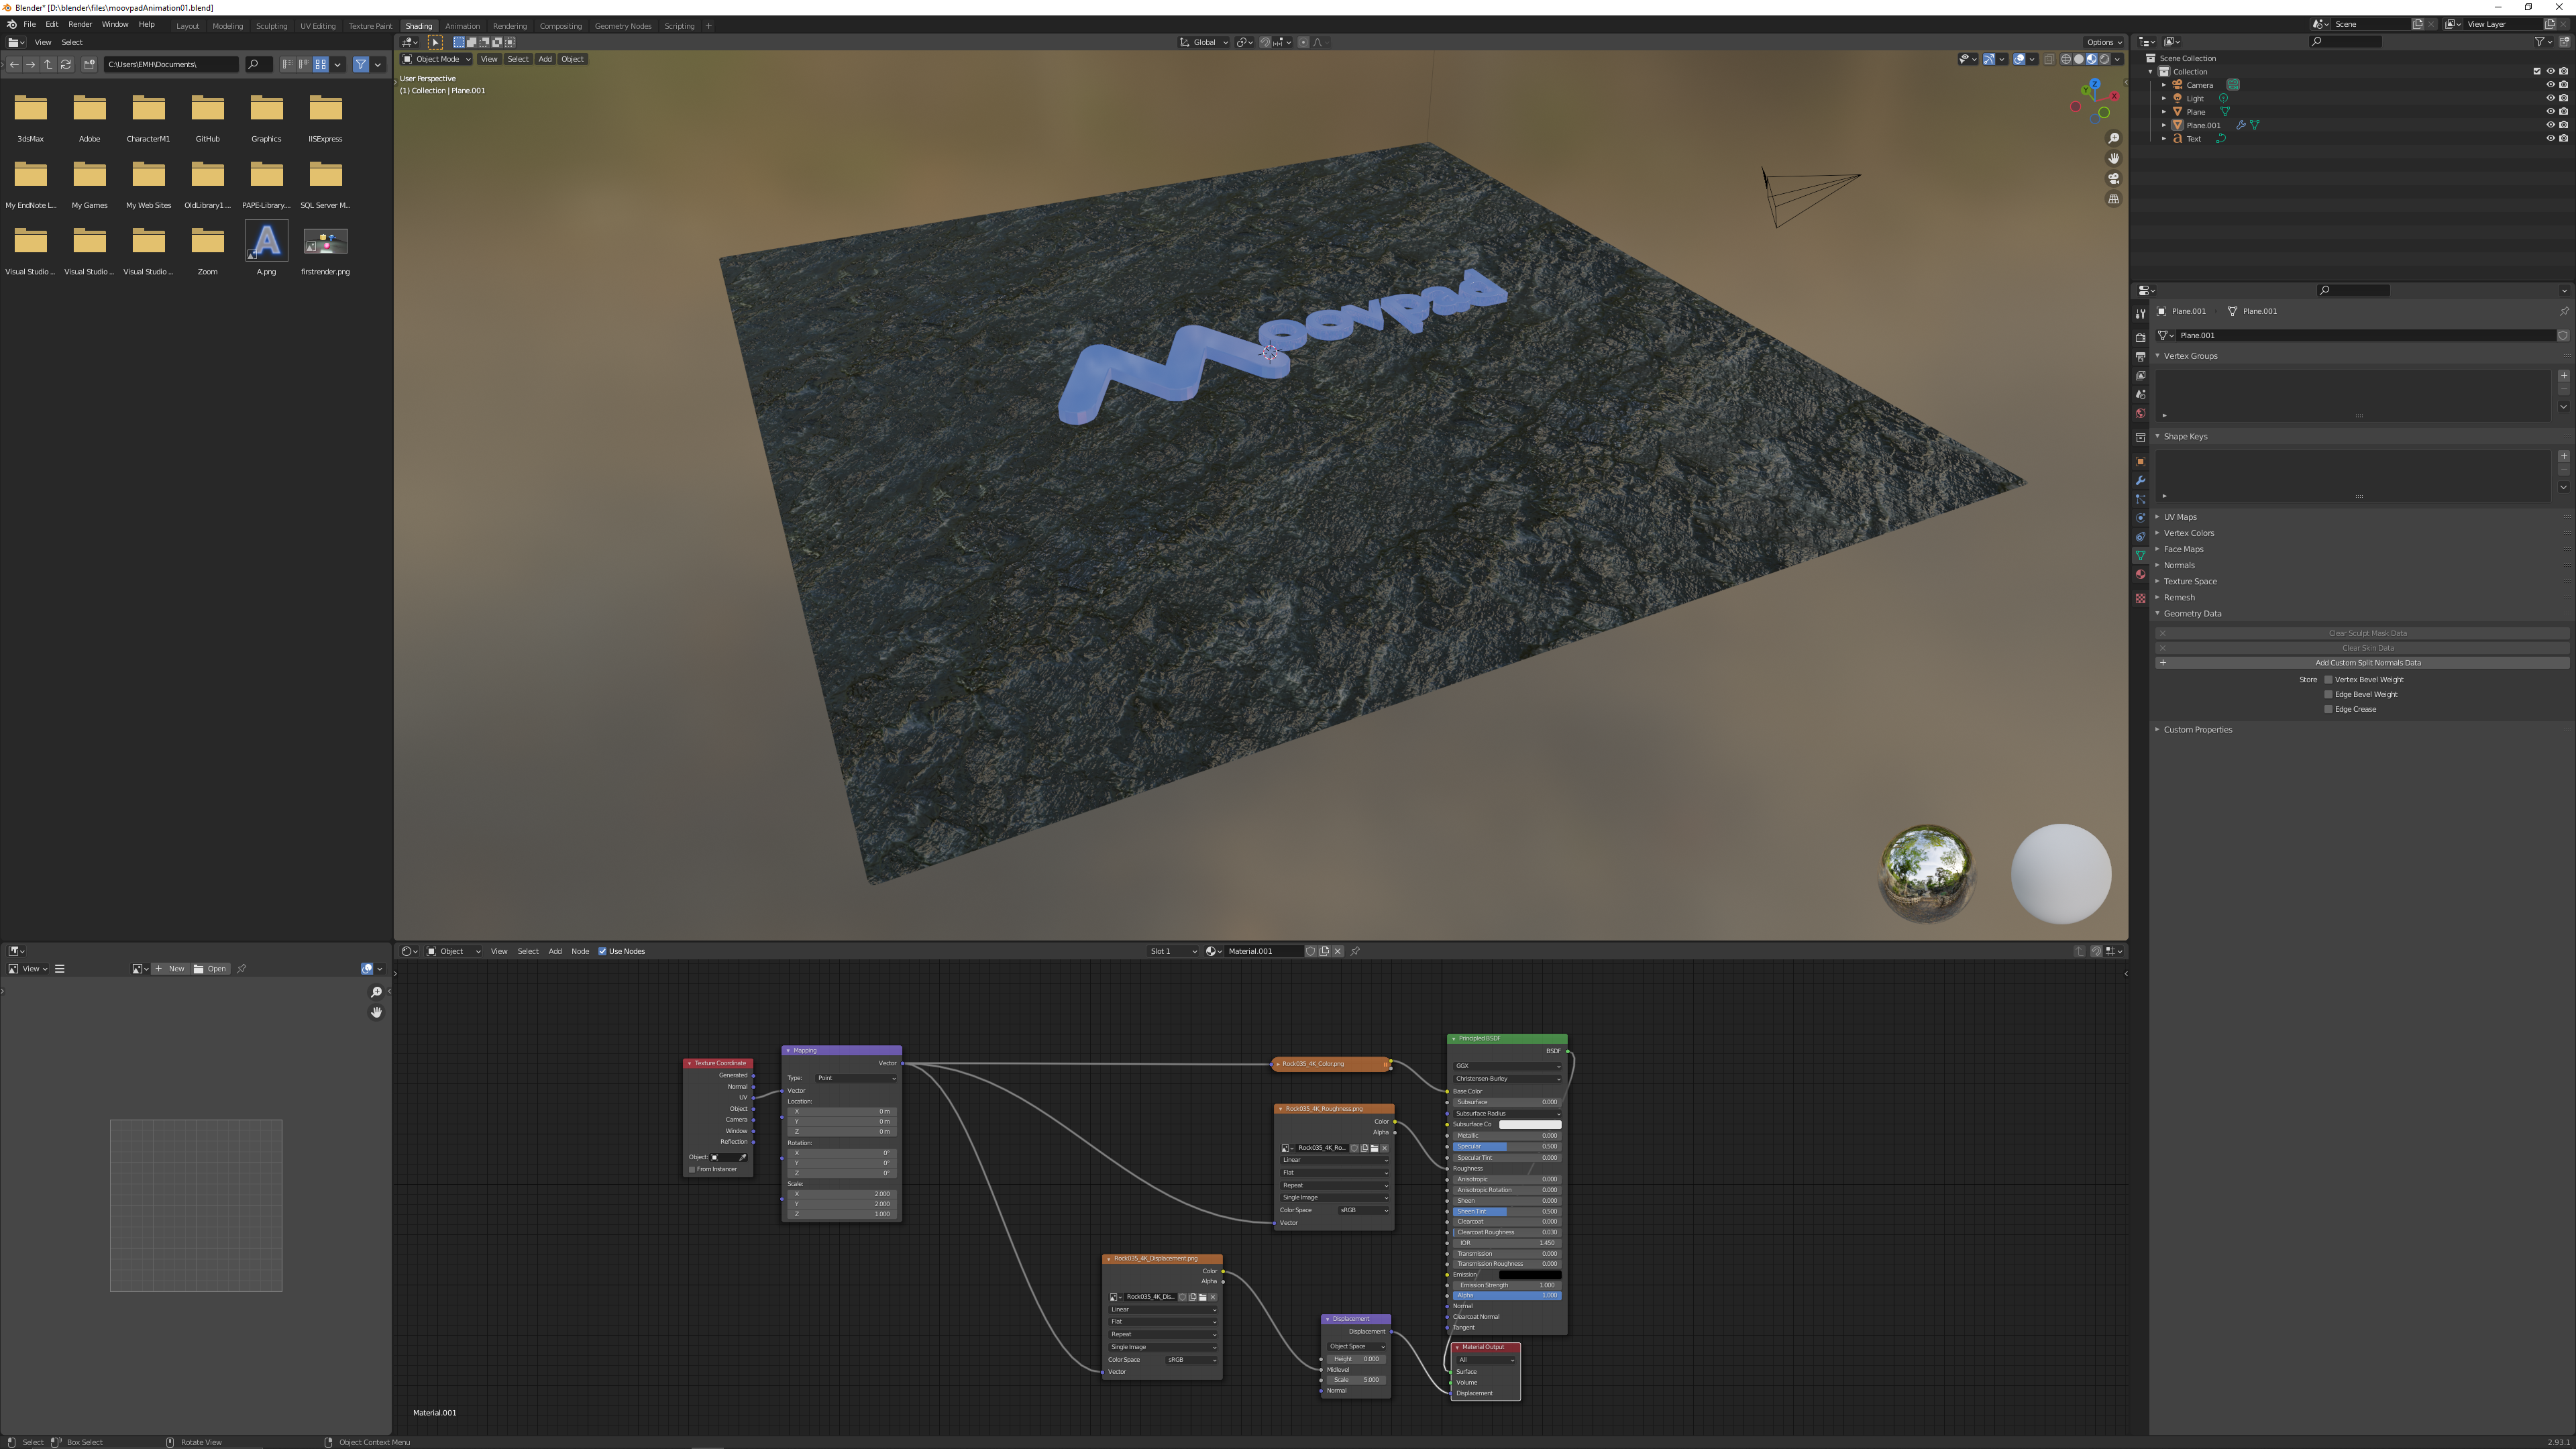This screenshot has width=2576, height=1449.
Task: Go back in file browser history
Action: pyautogui.click(x=14, y=64)
